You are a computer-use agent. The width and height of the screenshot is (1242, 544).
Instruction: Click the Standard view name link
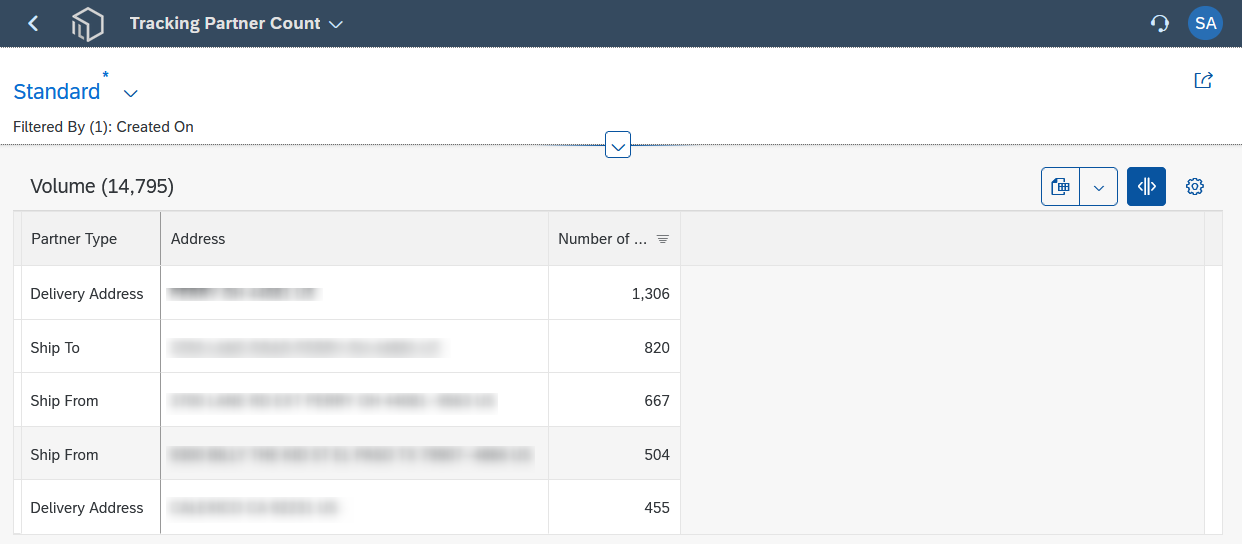pos(57,91)
